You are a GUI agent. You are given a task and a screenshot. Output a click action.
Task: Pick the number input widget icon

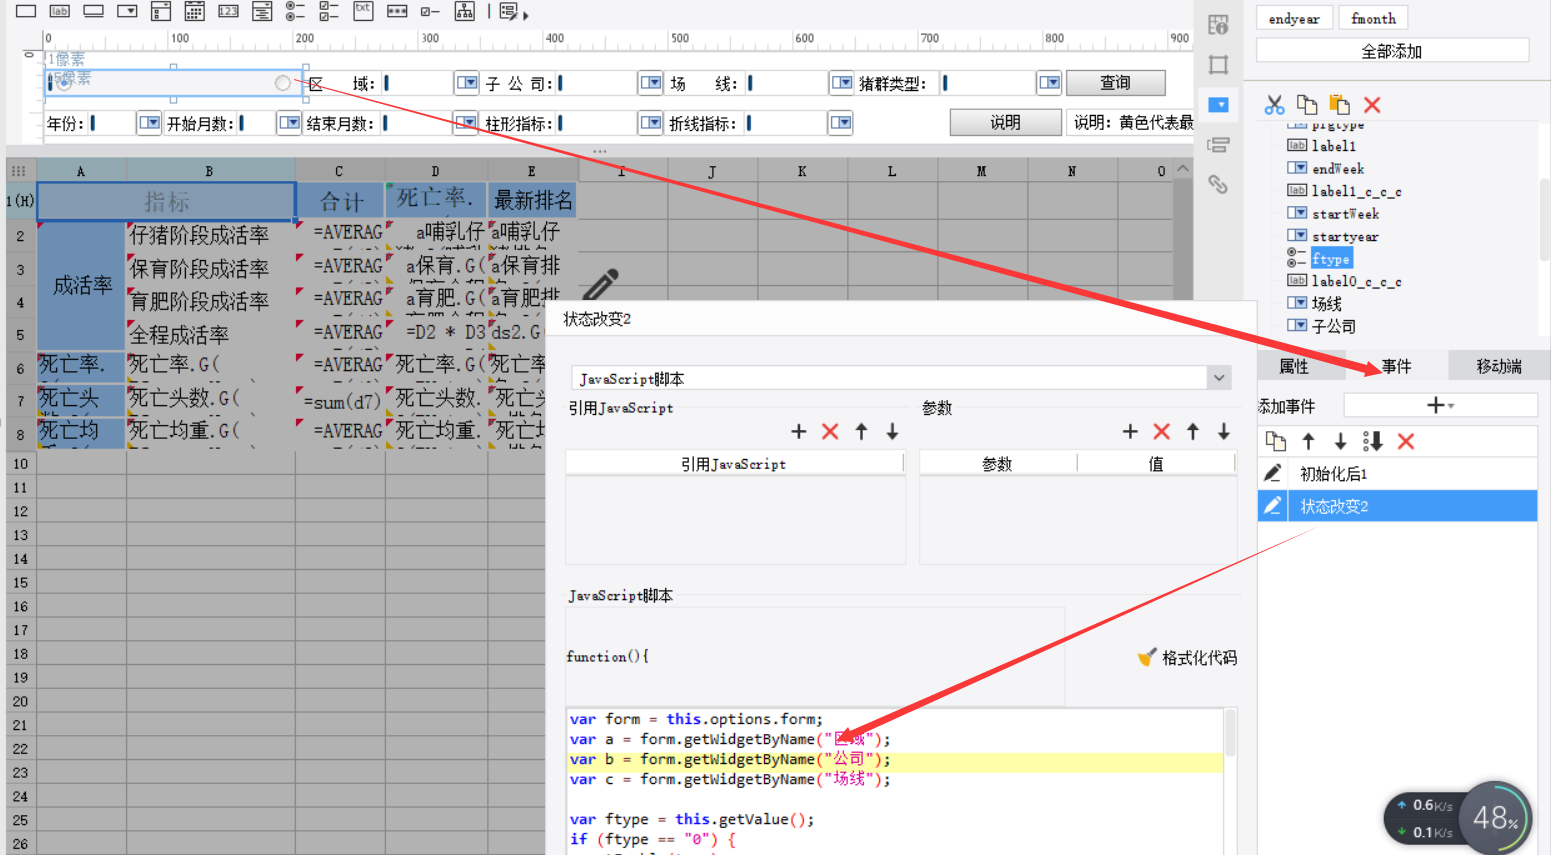228,11
